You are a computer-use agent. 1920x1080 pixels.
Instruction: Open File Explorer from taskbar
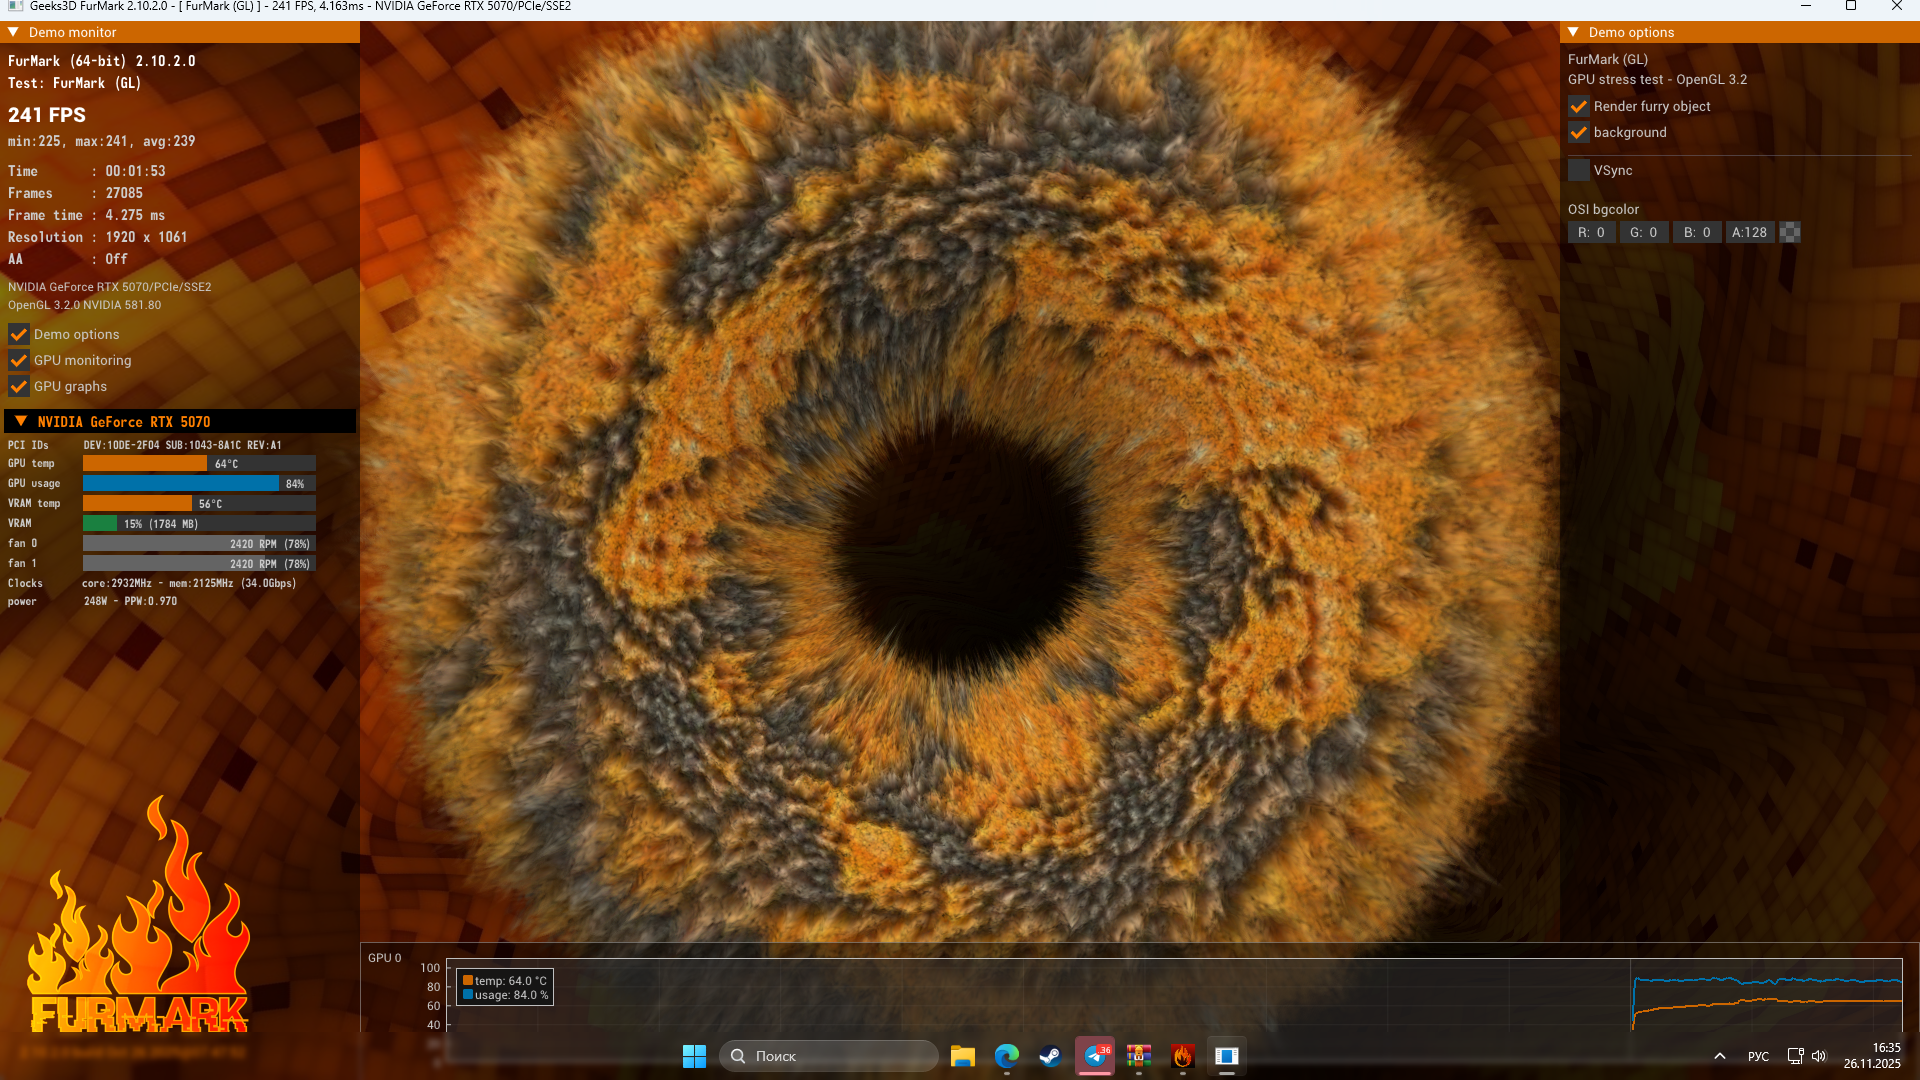962,1056
